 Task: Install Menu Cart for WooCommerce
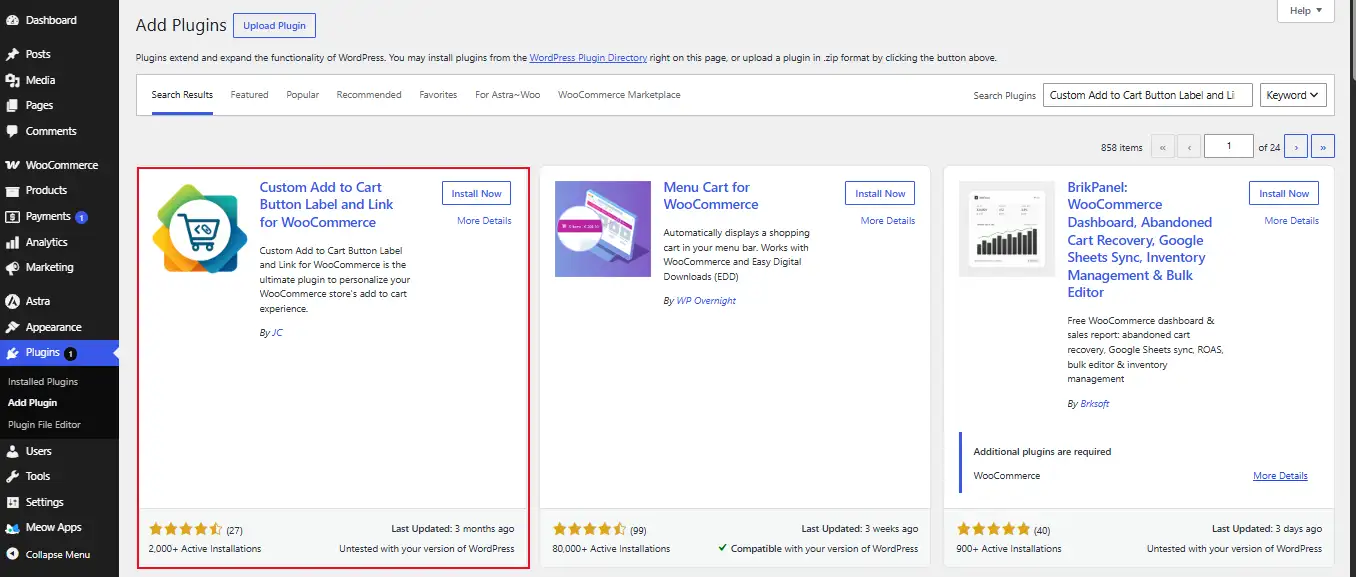tap(880, 193)
